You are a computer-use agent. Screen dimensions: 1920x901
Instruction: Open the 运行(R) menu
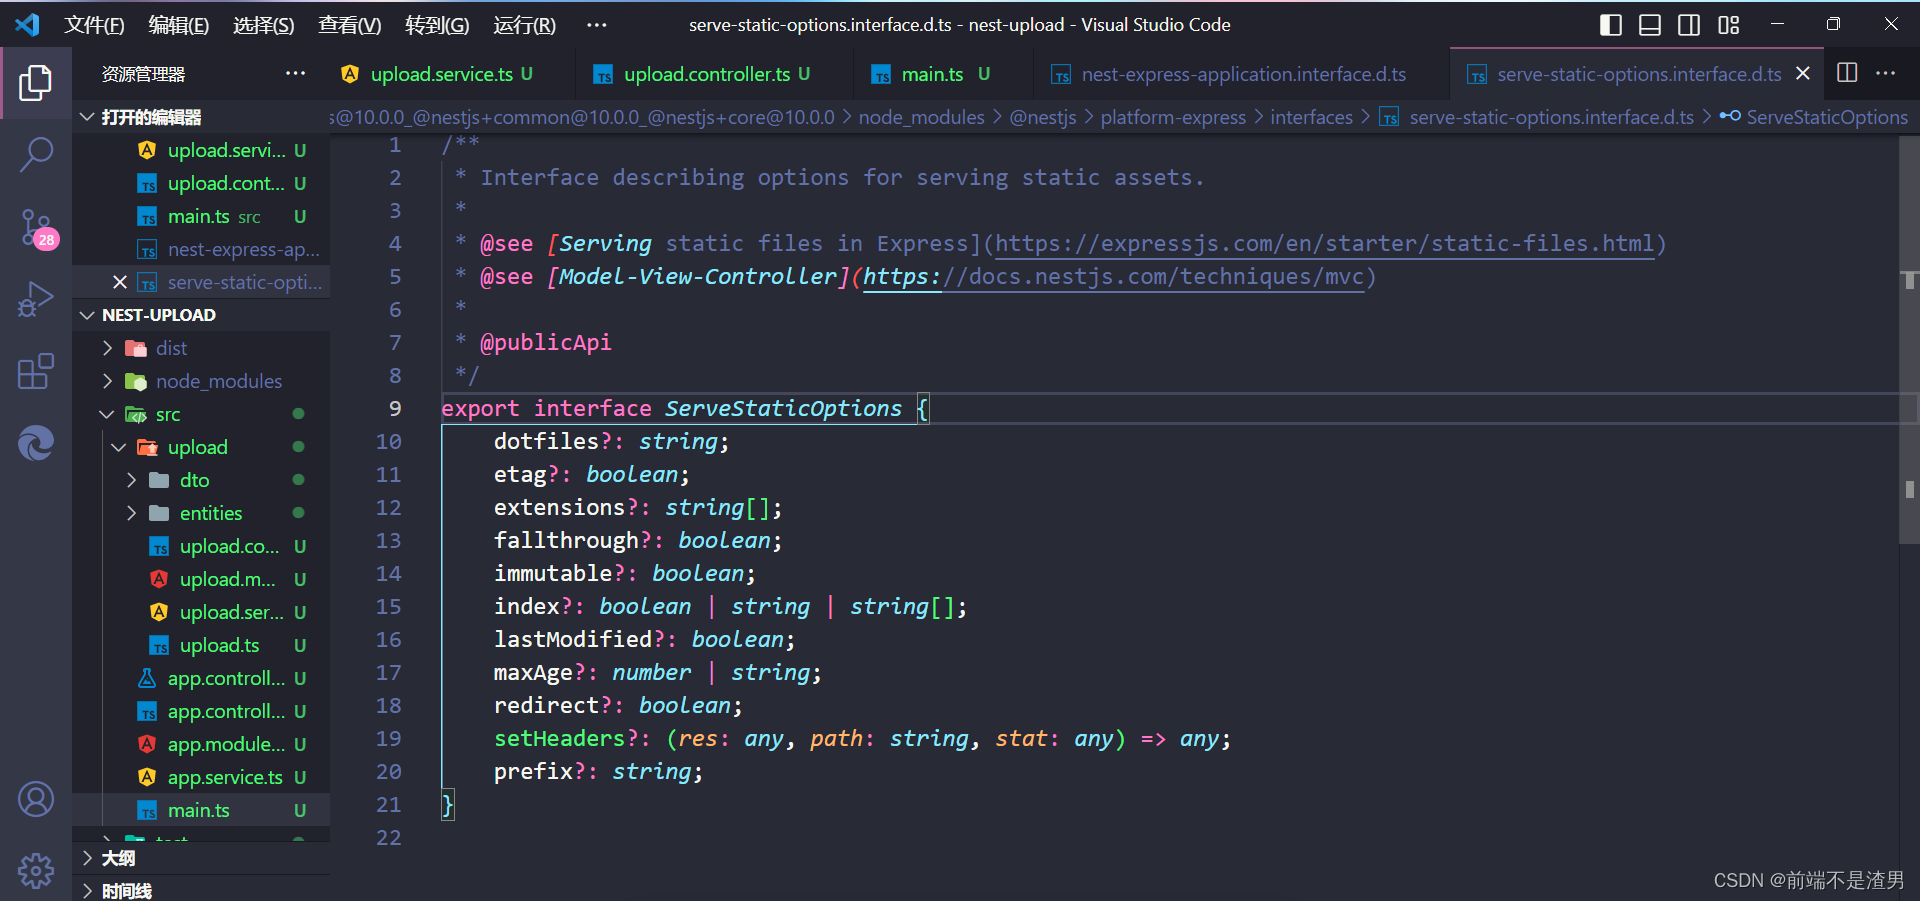point(524,25)
